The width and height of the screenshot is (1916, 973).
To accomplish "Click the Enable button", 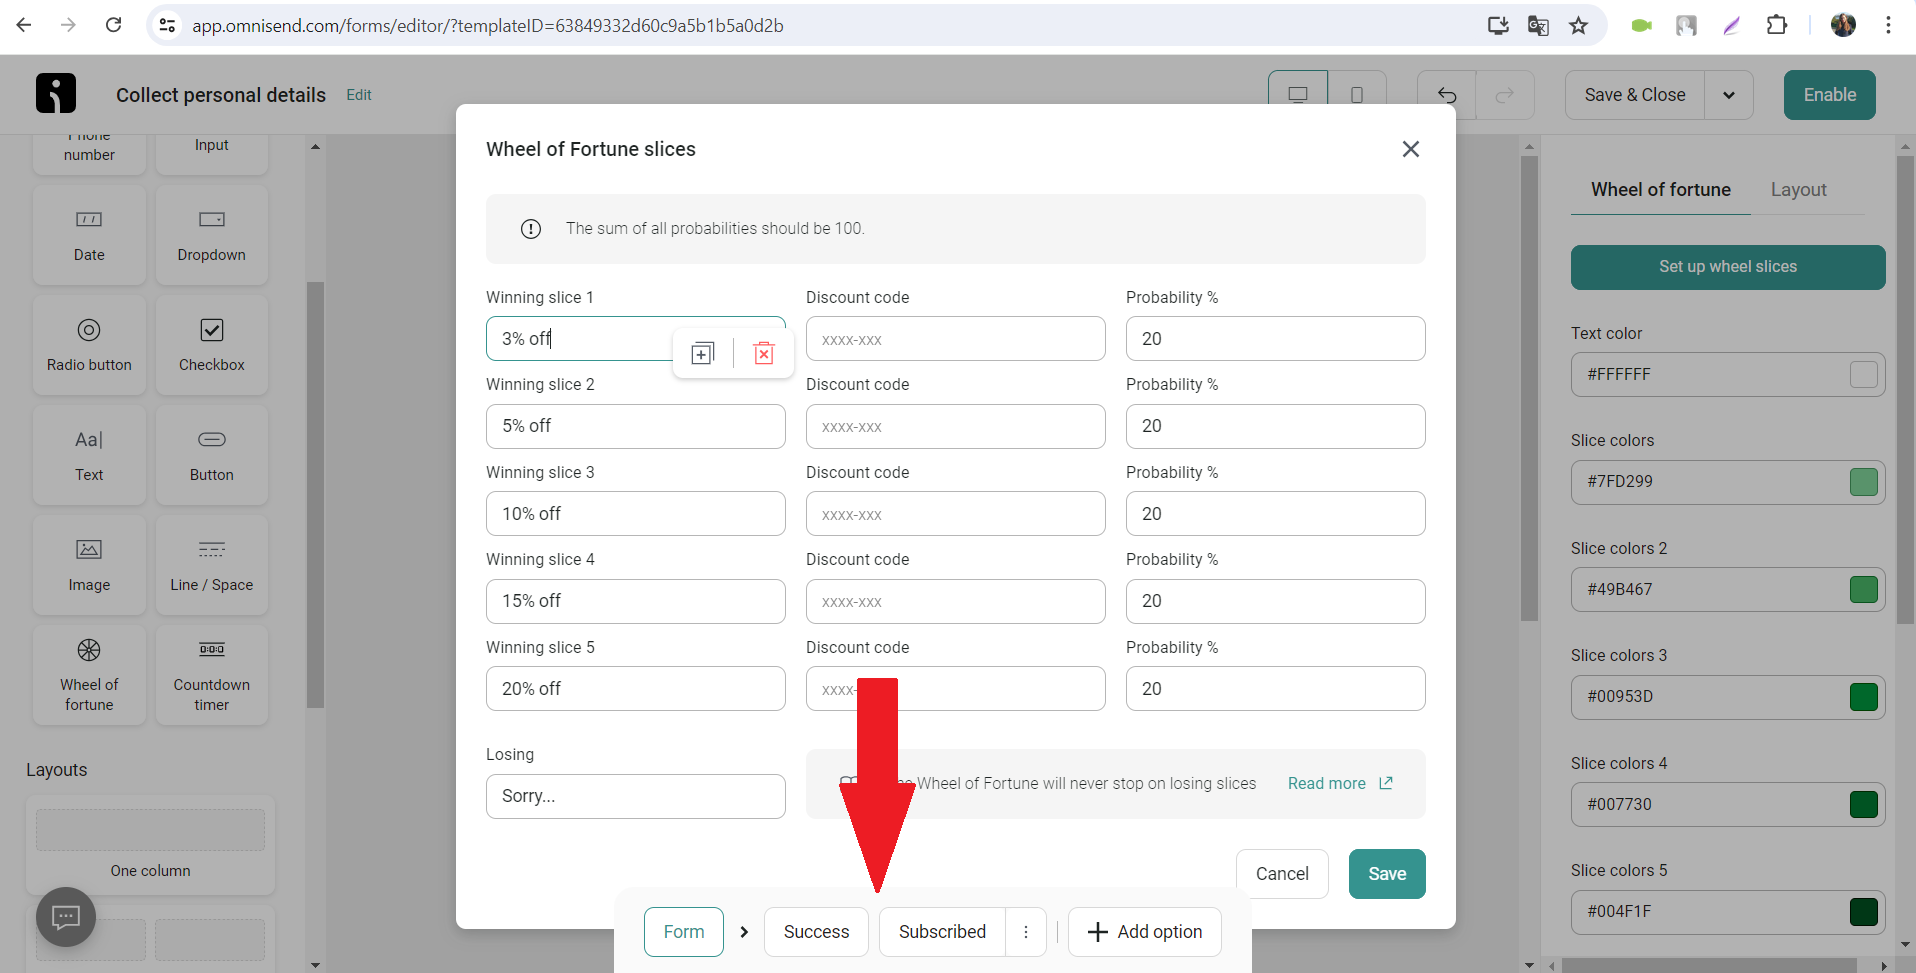I will pyautogui.click(x=1830, y=95).
